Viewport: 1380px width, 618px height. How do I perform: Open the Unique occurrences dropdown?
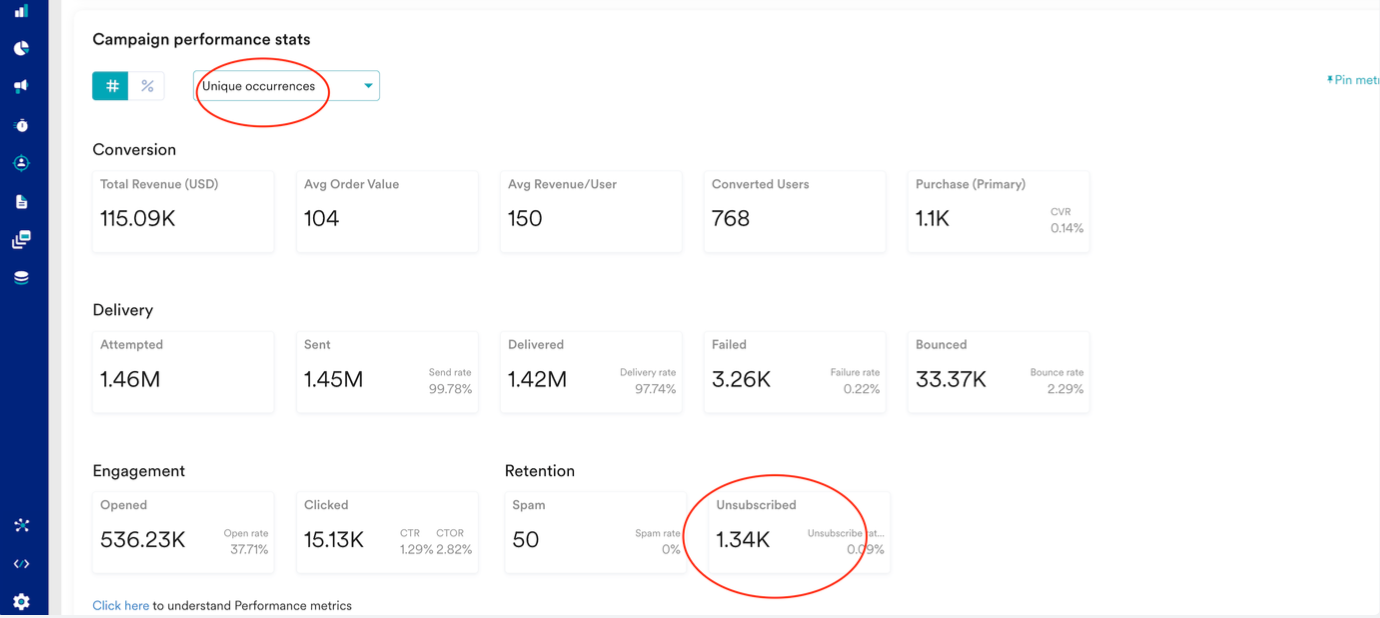[280, 86]
